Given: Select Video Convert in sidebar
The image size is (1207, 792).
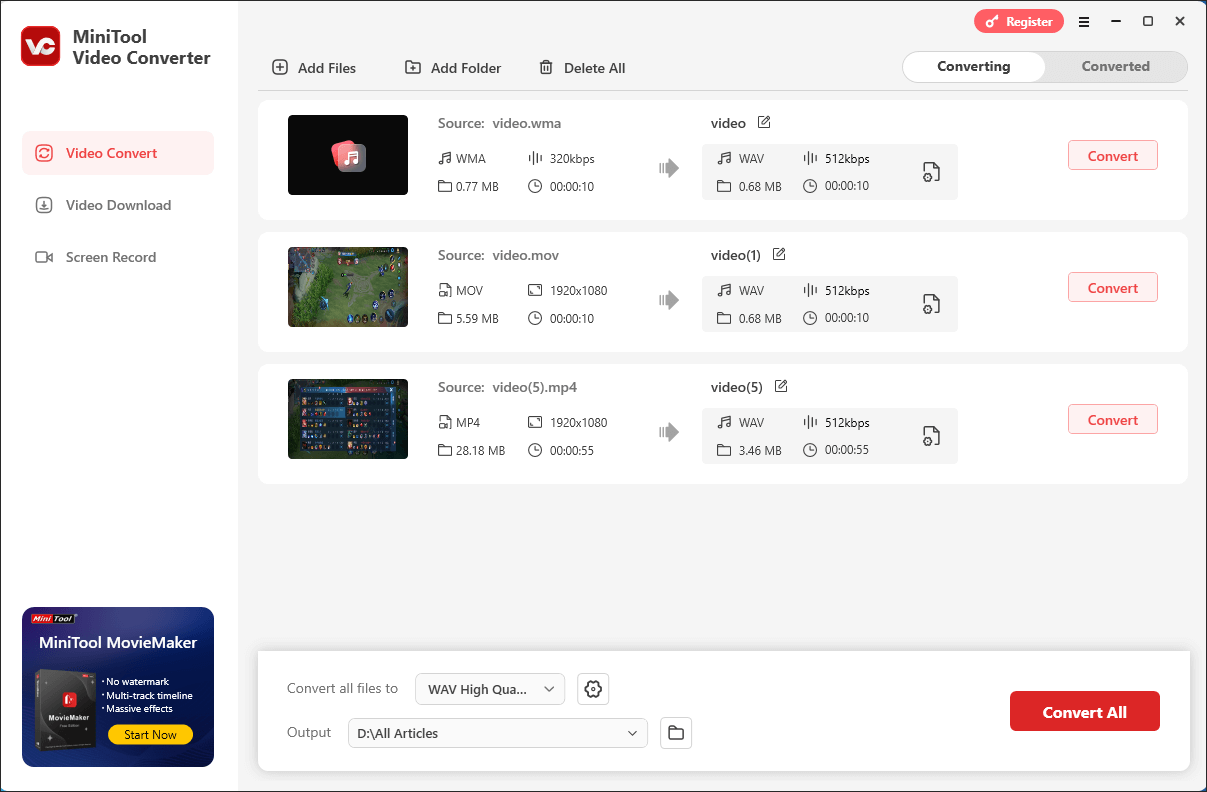Looking at the screenshot, I should pyautogui.click(x=118, y=153).
